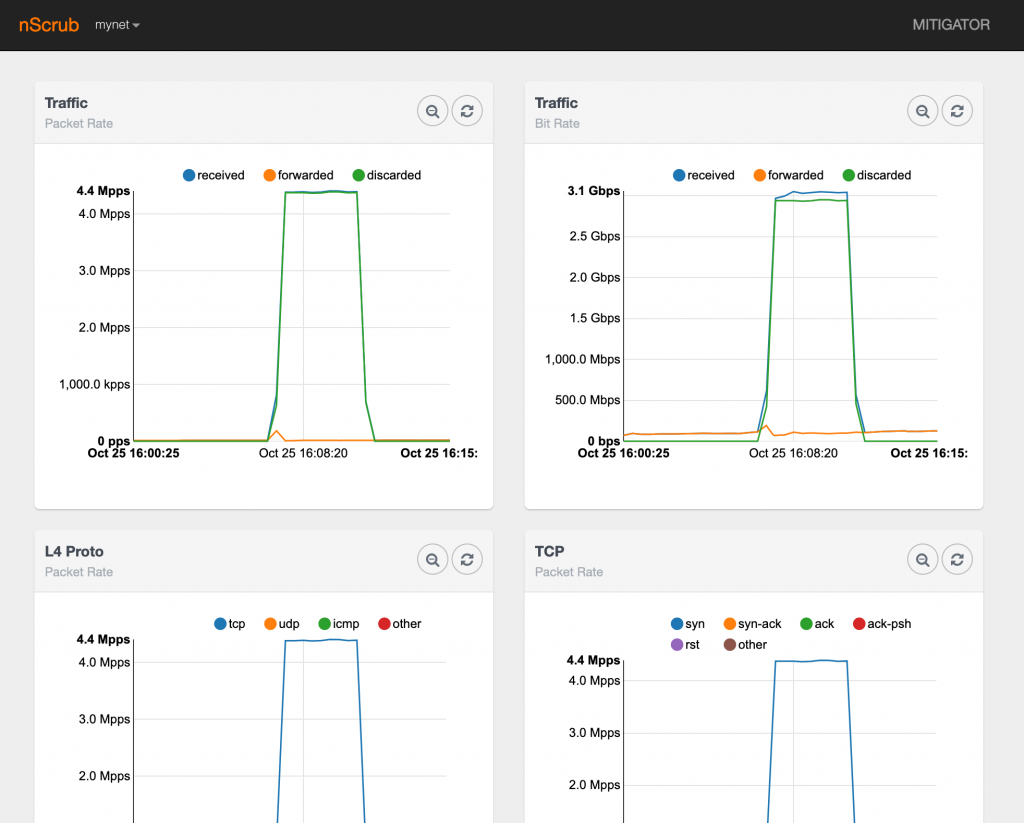Toggle discarded series in Packet Rate legend
This screenshot has height=823, width=1024.
tap(387, 175)
